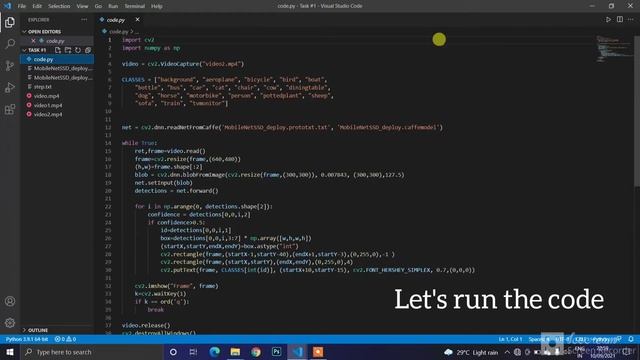Click the Ln 1, Col 1 cursor position
The image size is (640, 360).
coord(510,339)
